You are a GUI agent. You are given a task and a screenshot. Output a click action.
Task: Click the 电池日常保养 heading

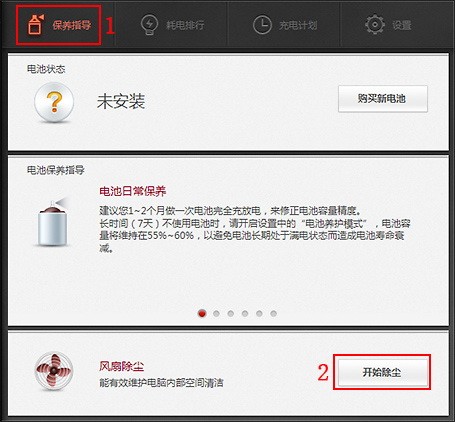click(133, 191)
